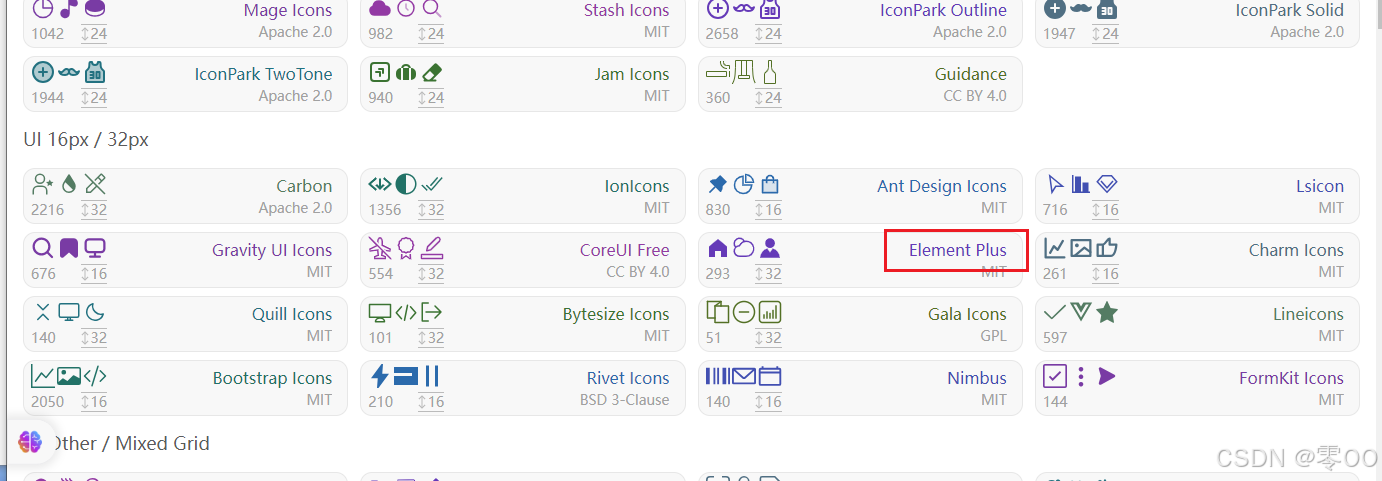
Task: Click the Vue logo icon in Lineicons card
Action: pos(1081,312)
